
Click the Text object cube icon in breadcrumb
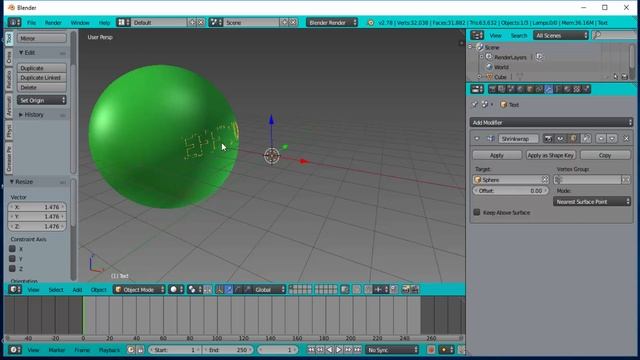point(503,105)
